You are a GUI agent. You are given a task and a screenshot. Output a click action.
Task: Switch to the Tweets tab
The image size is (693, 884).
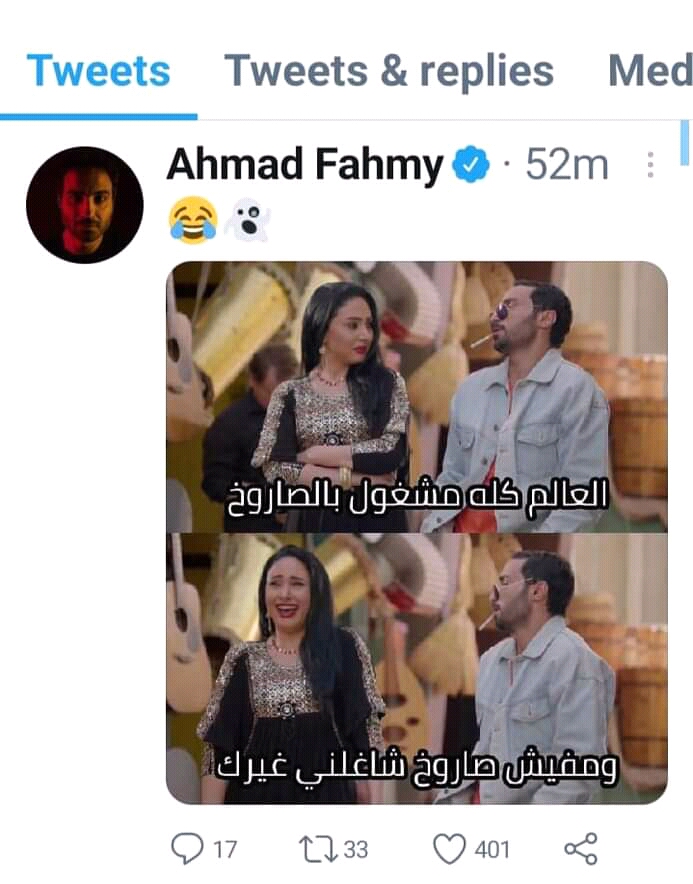pos(98,71)
